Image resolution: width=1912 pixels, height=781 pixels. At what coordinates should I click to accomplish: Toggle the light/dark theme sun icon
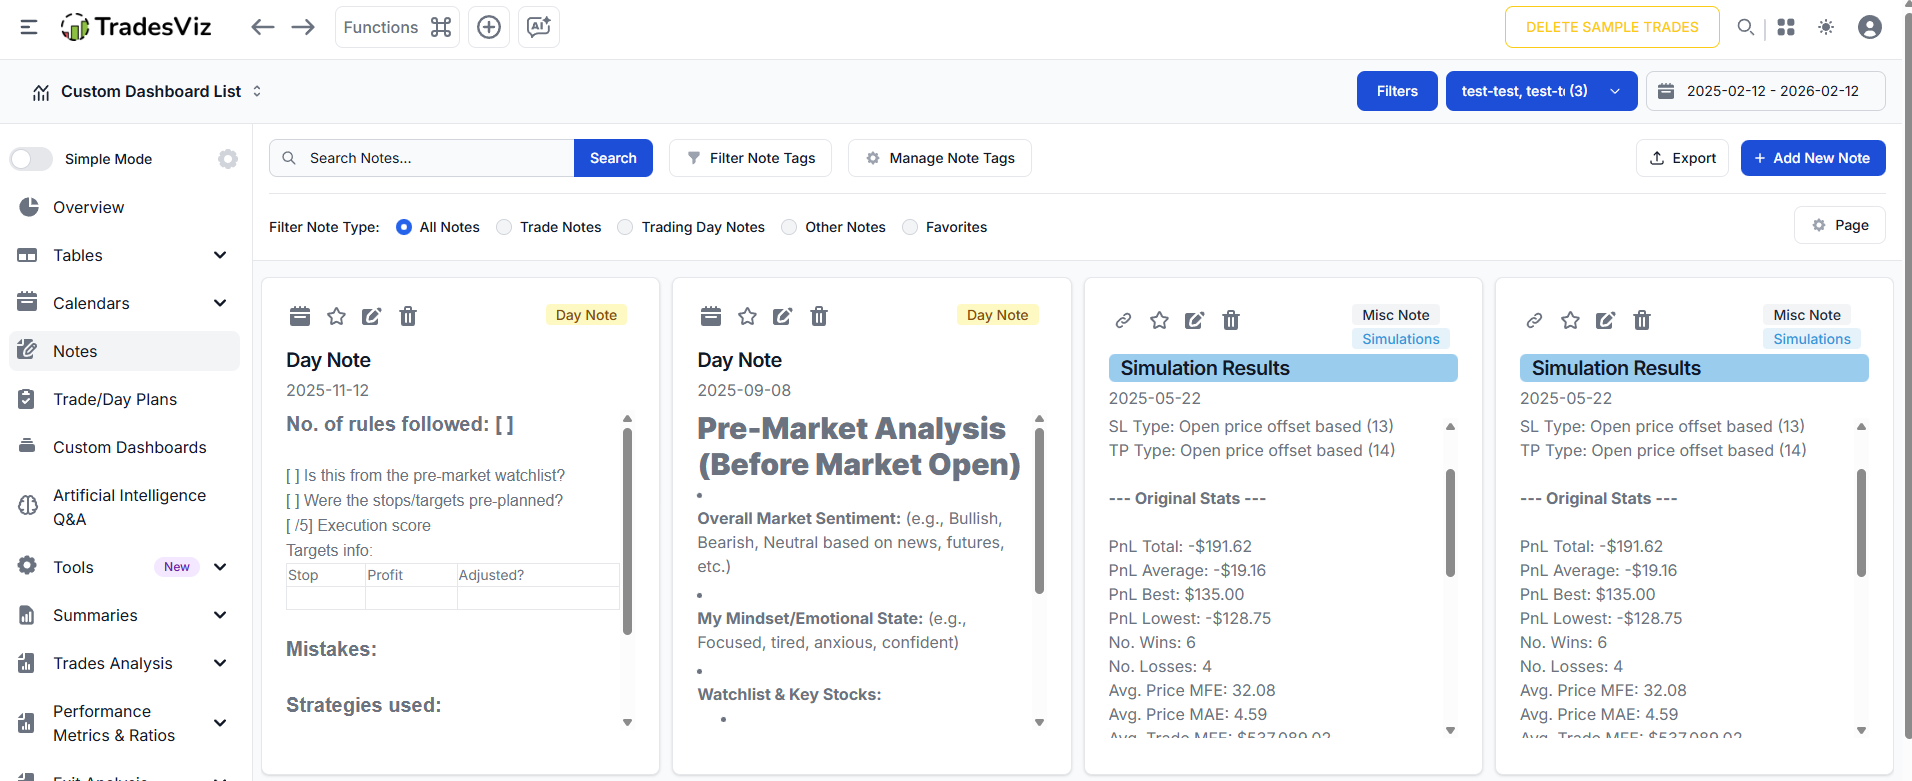coord(1826,27)
